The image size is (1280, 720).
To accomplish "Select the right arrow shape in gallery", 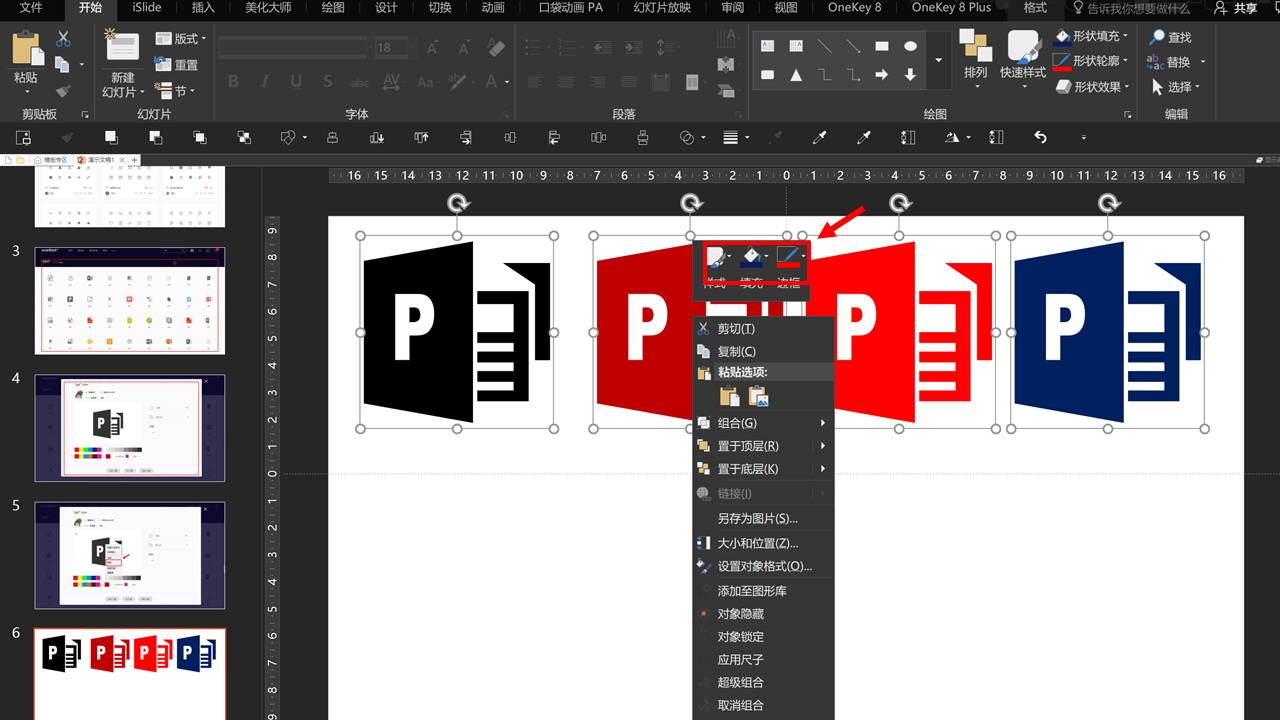I will 882,74.
